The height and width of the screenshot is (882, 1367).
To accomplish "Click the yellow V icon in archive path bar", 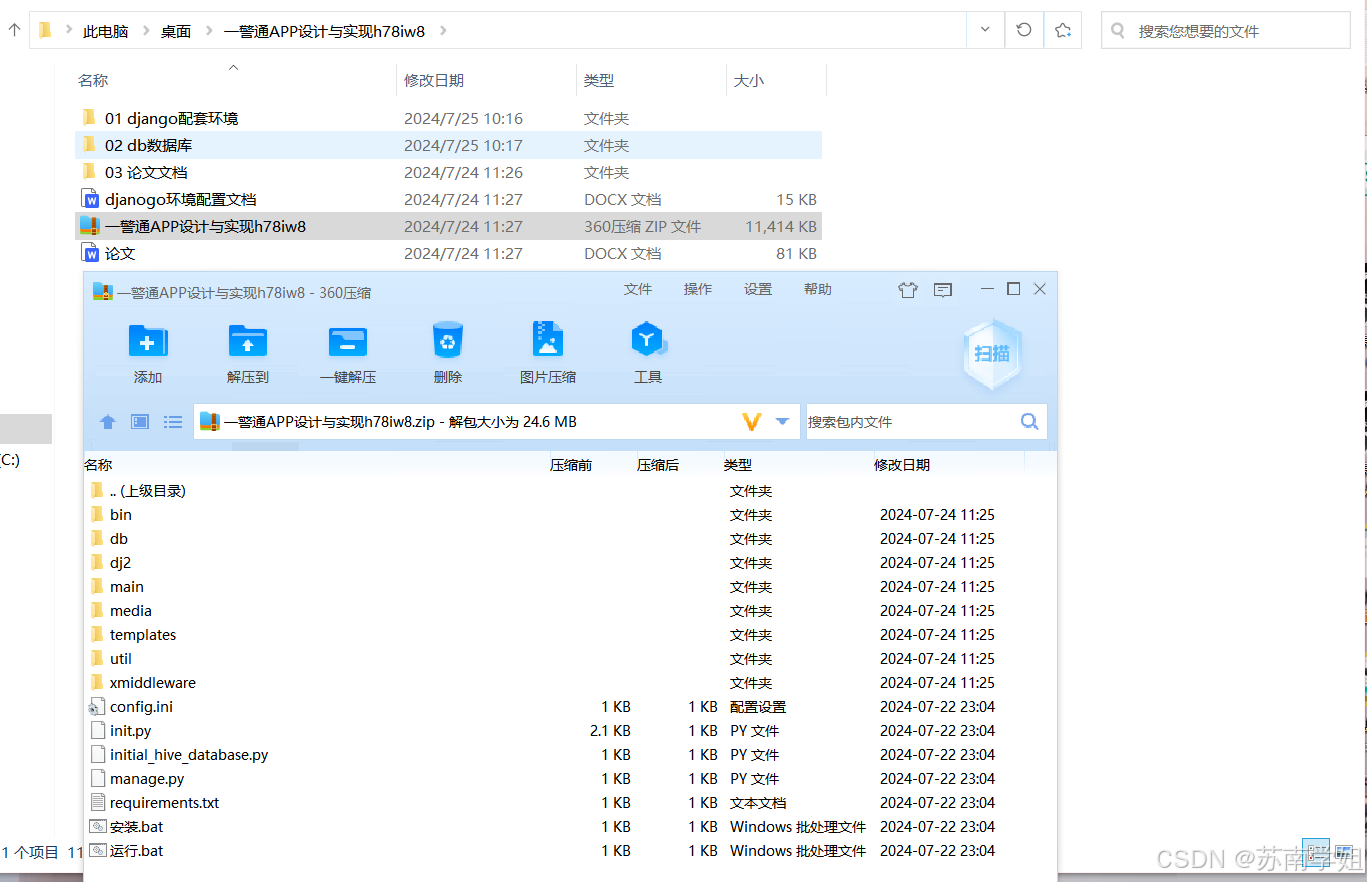I will tap(752, 422).
